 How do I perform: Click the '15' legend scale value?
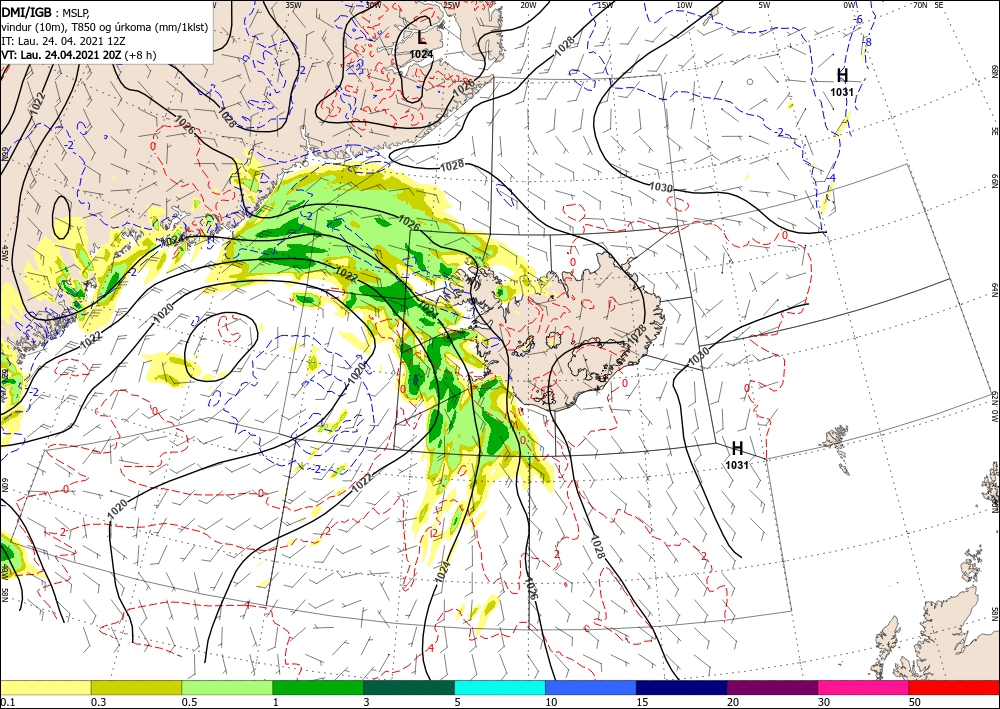pyautogui.click(x=643, y=702)
